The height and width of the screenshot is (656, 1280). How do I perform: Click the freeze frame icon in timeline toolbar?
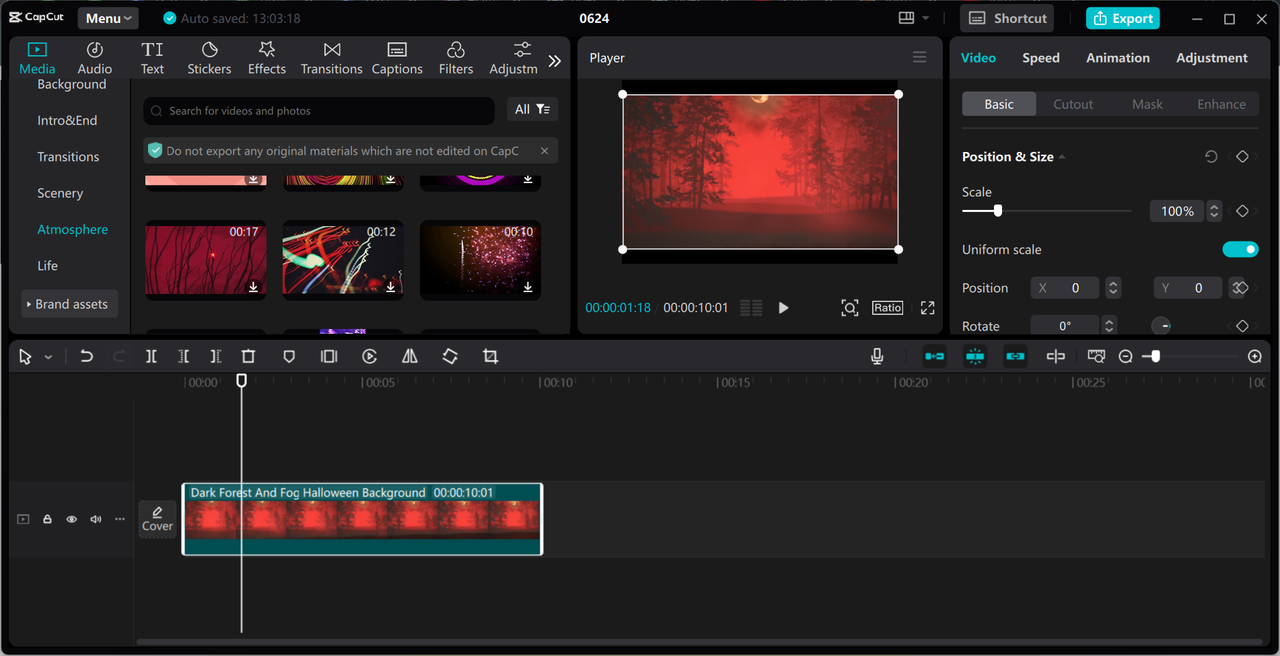pos(329,356)
